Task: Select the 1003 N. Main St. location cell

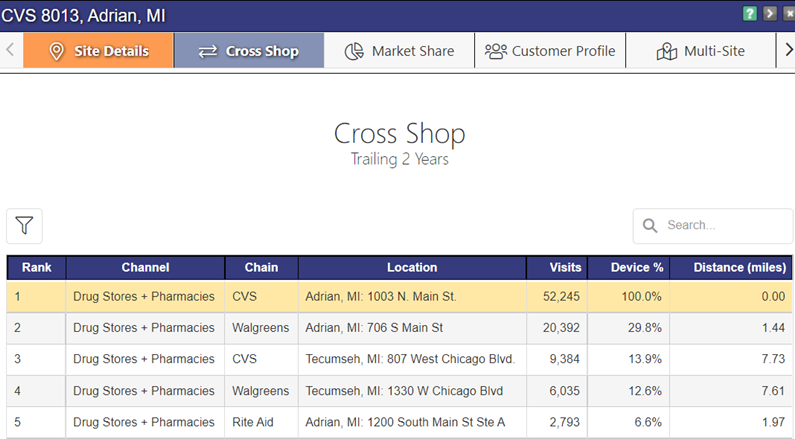Action: pos(412,297)
